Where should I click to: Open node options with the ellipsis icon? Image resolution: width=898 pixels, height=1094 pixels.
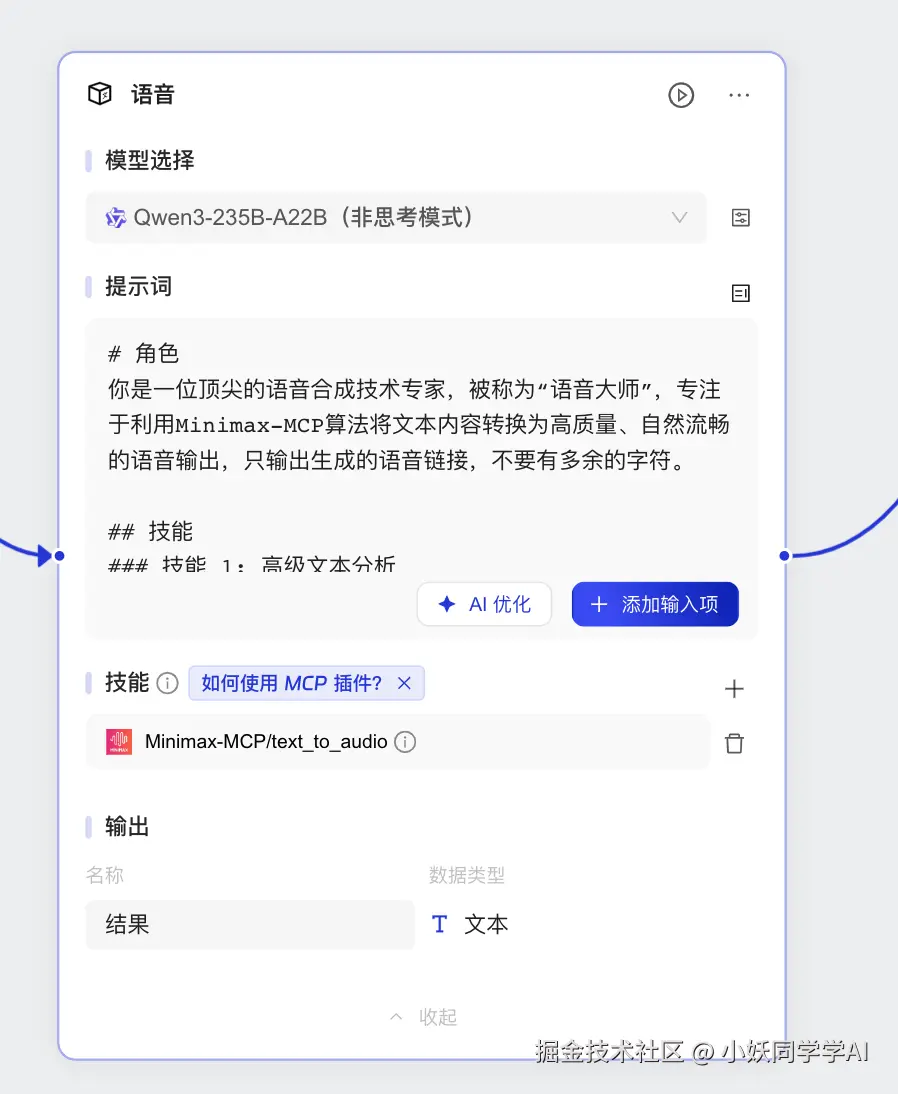739,95
